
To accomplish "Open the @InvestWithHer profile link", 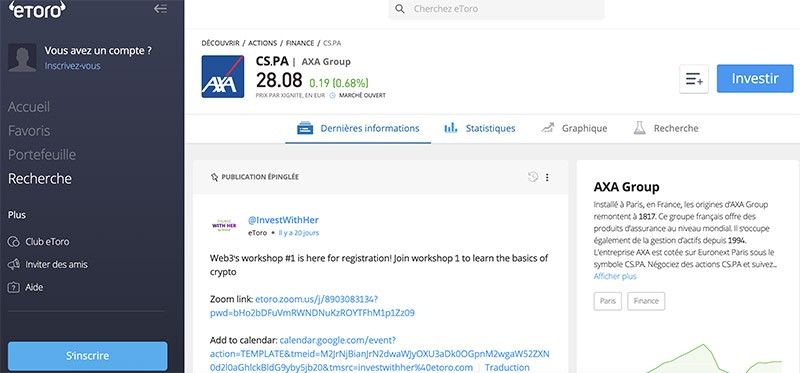I will [283, 220].
